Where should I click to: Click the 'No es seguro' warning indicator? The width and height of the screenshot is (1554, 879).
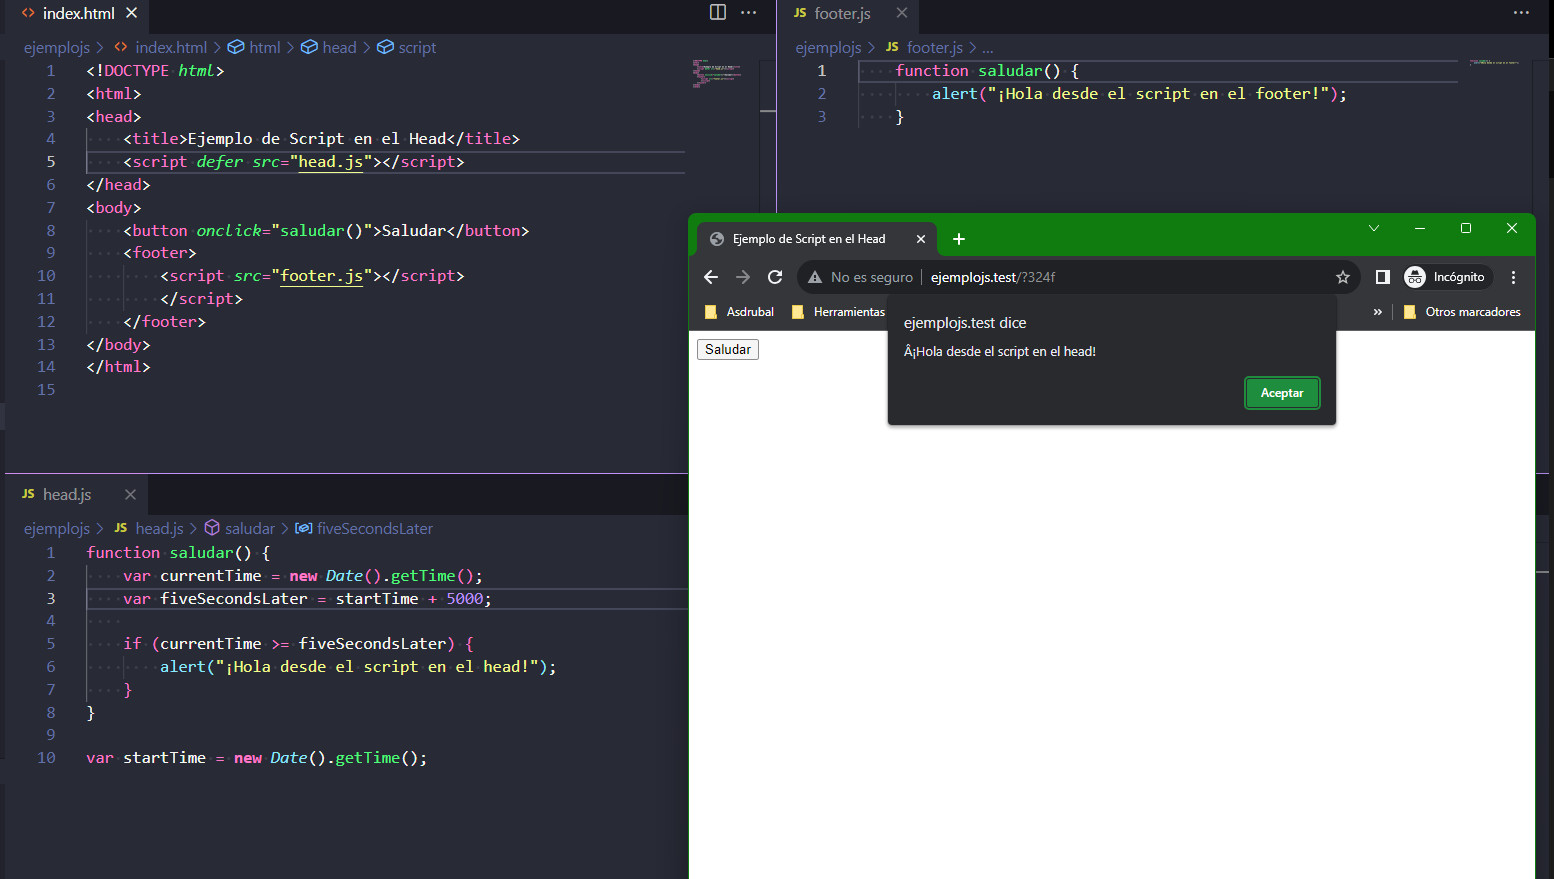[862, 277]
